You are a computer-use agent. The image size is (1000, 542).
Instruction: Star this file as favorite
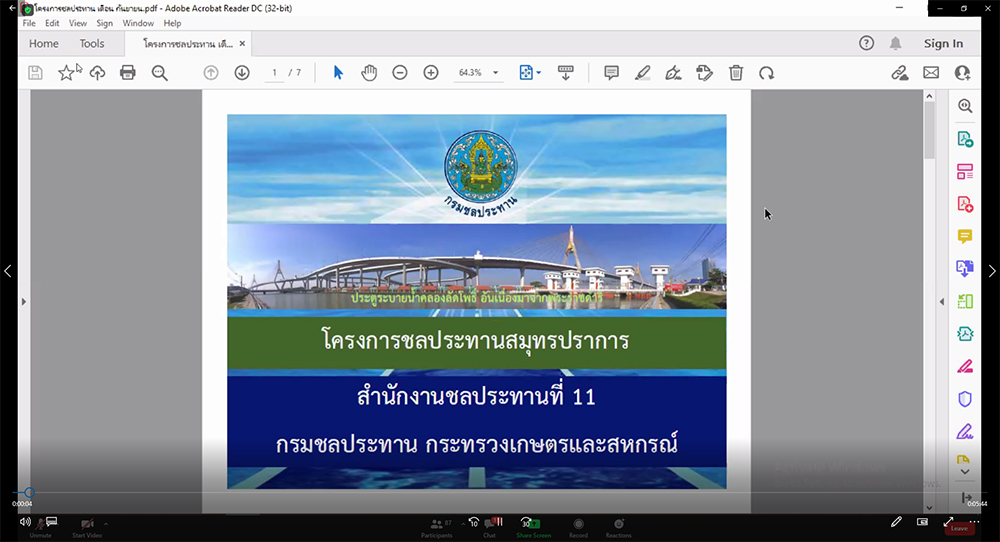coord(66,73)
